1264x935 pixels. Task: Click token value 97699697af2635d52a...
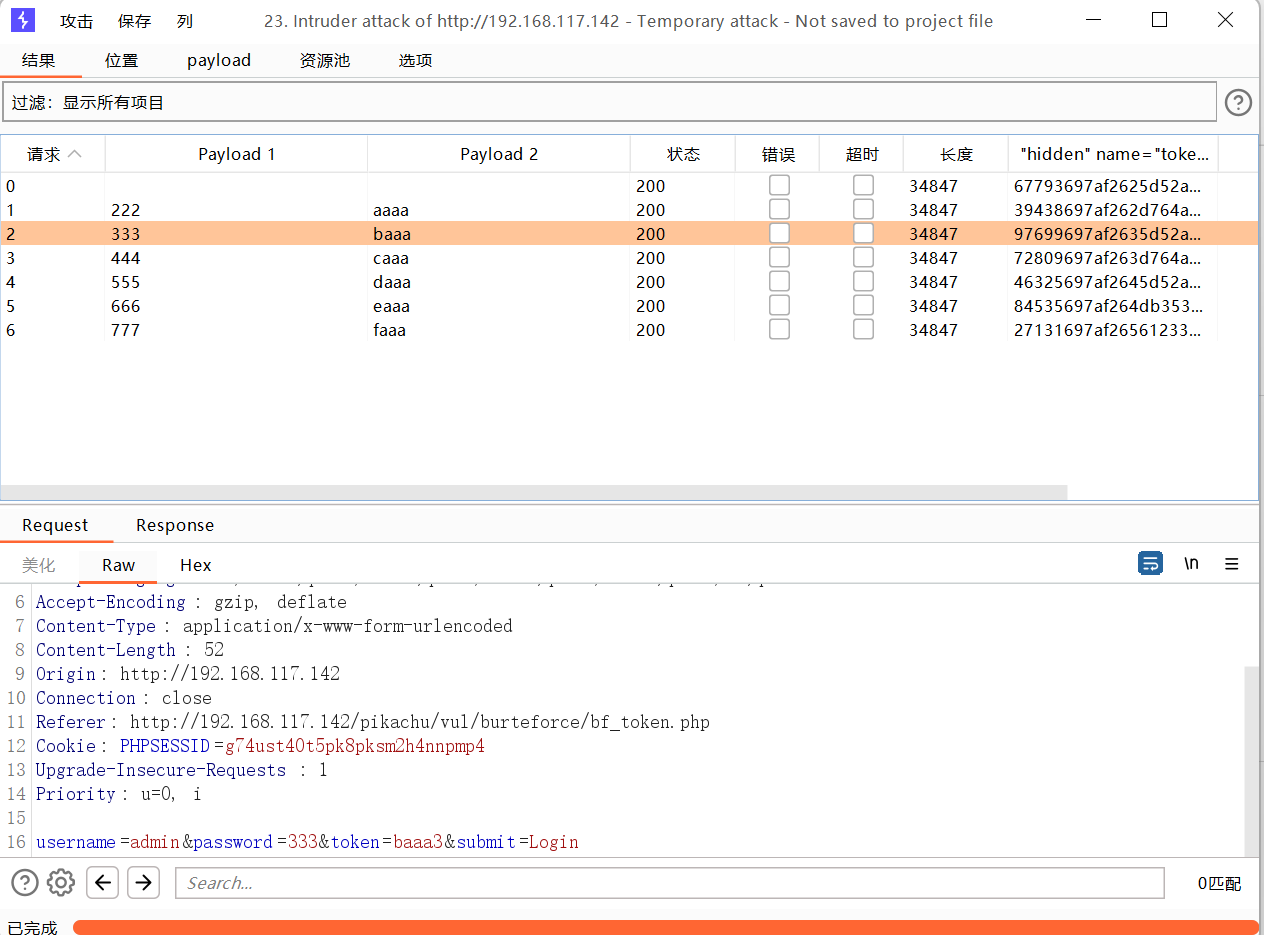1108,234
